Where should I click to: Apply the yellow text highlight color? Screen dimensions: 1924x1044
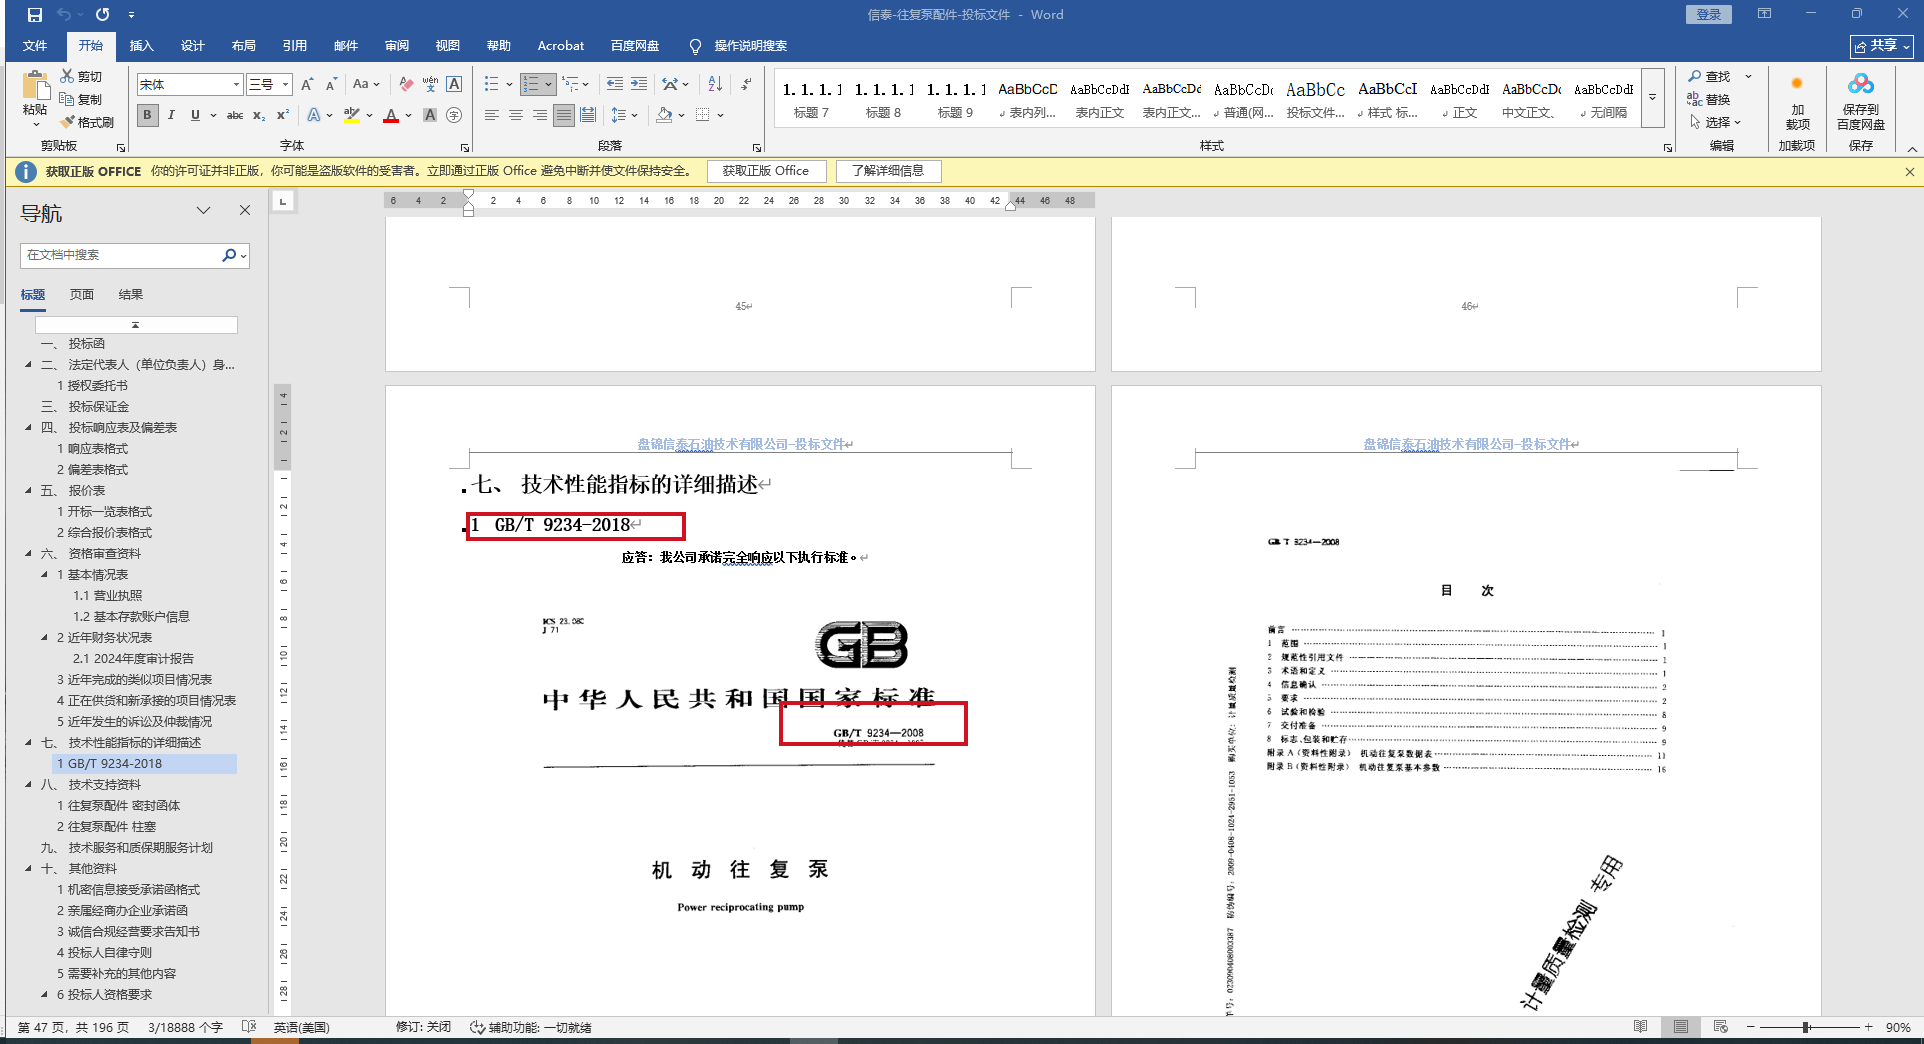(352, 115)
